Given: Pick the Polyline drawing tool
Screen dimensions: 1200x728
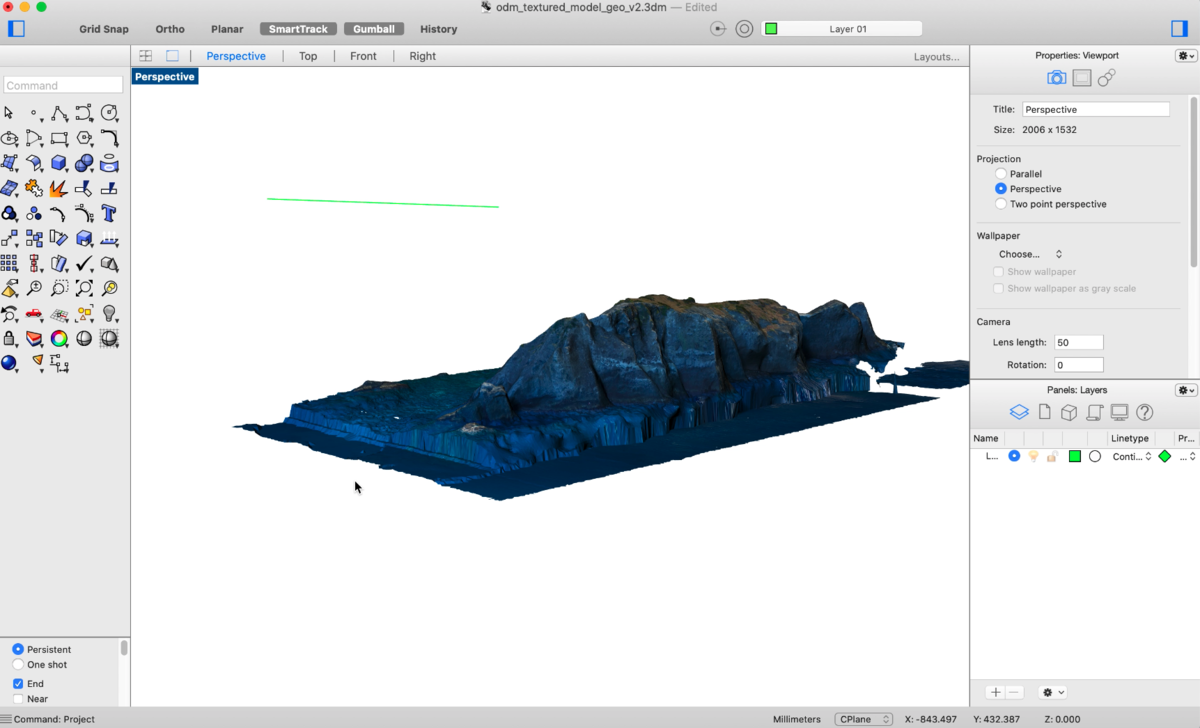Looking at the screenshot, I should [x=59, y=113].
